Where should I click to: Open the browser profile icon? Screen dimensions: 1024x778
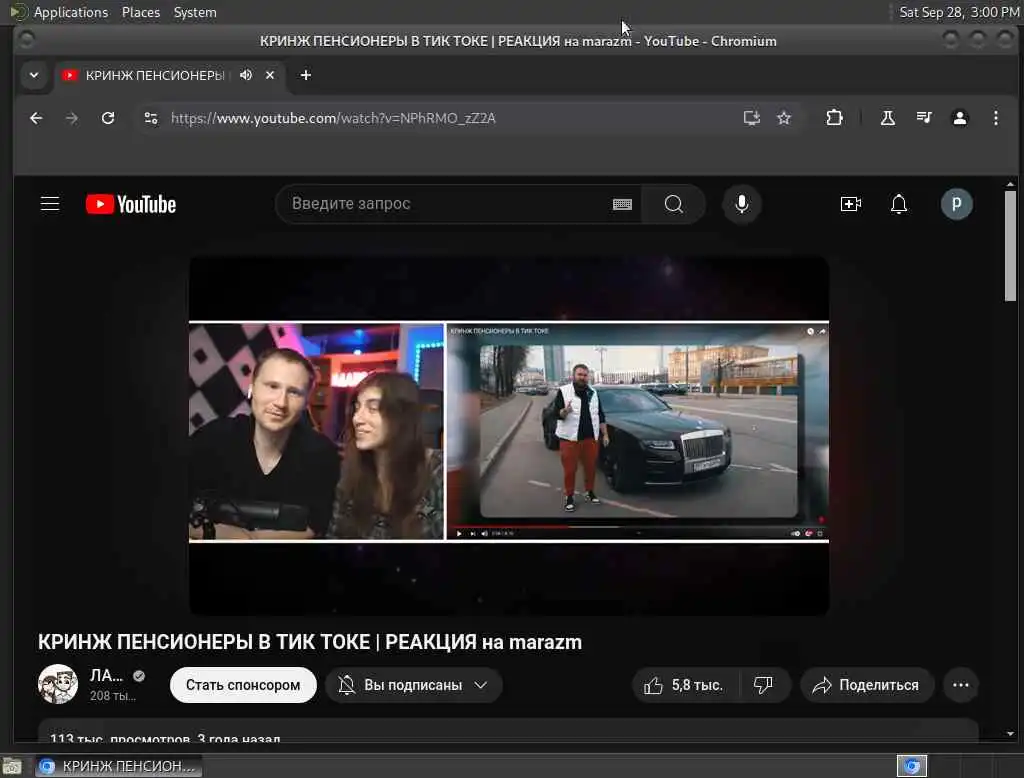point(959,118)
